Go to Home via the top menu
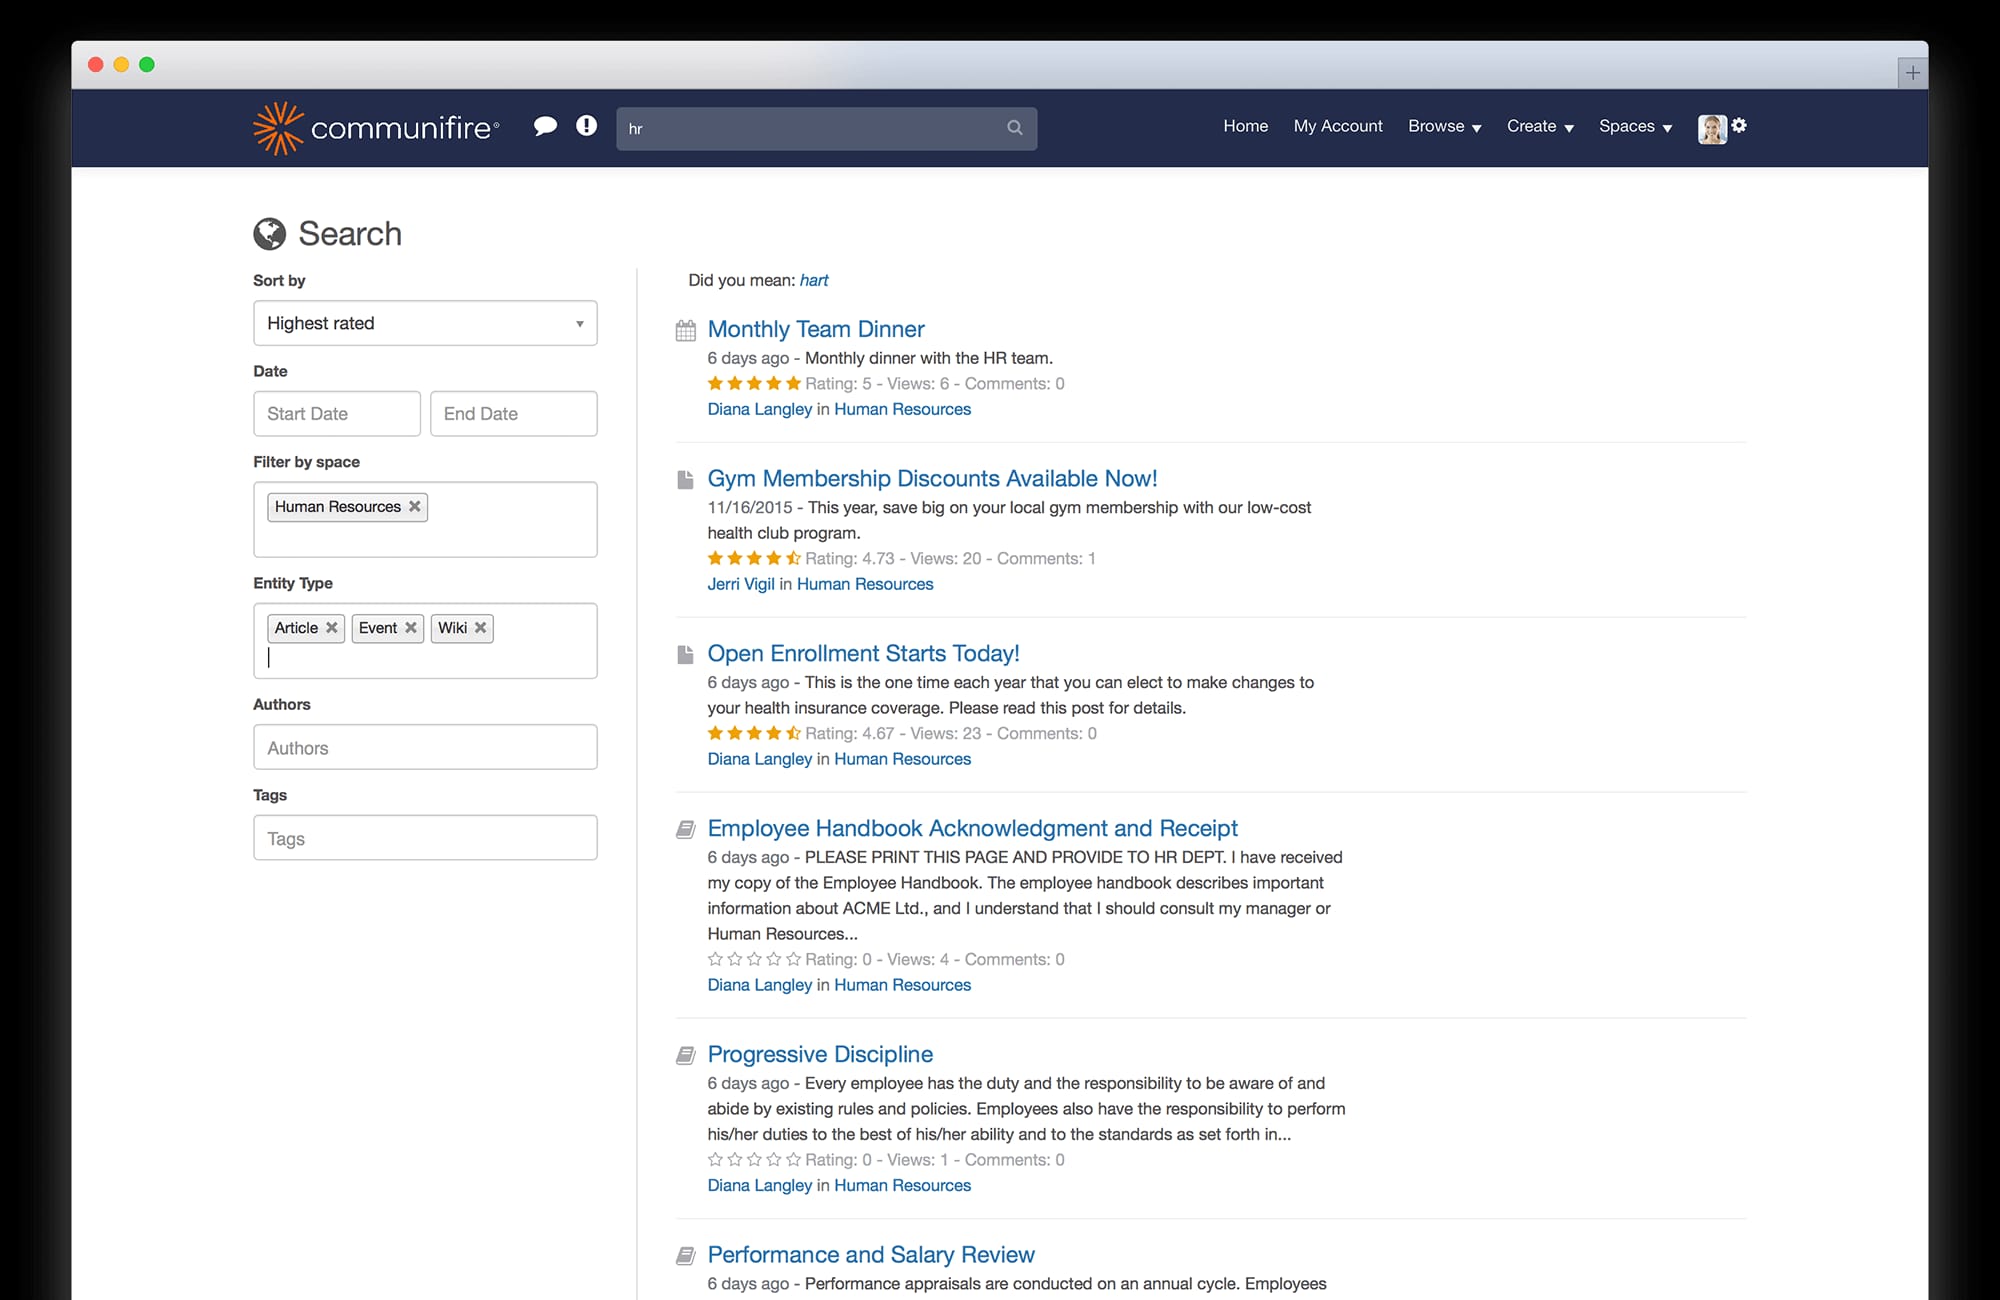 click(1244, 126)
